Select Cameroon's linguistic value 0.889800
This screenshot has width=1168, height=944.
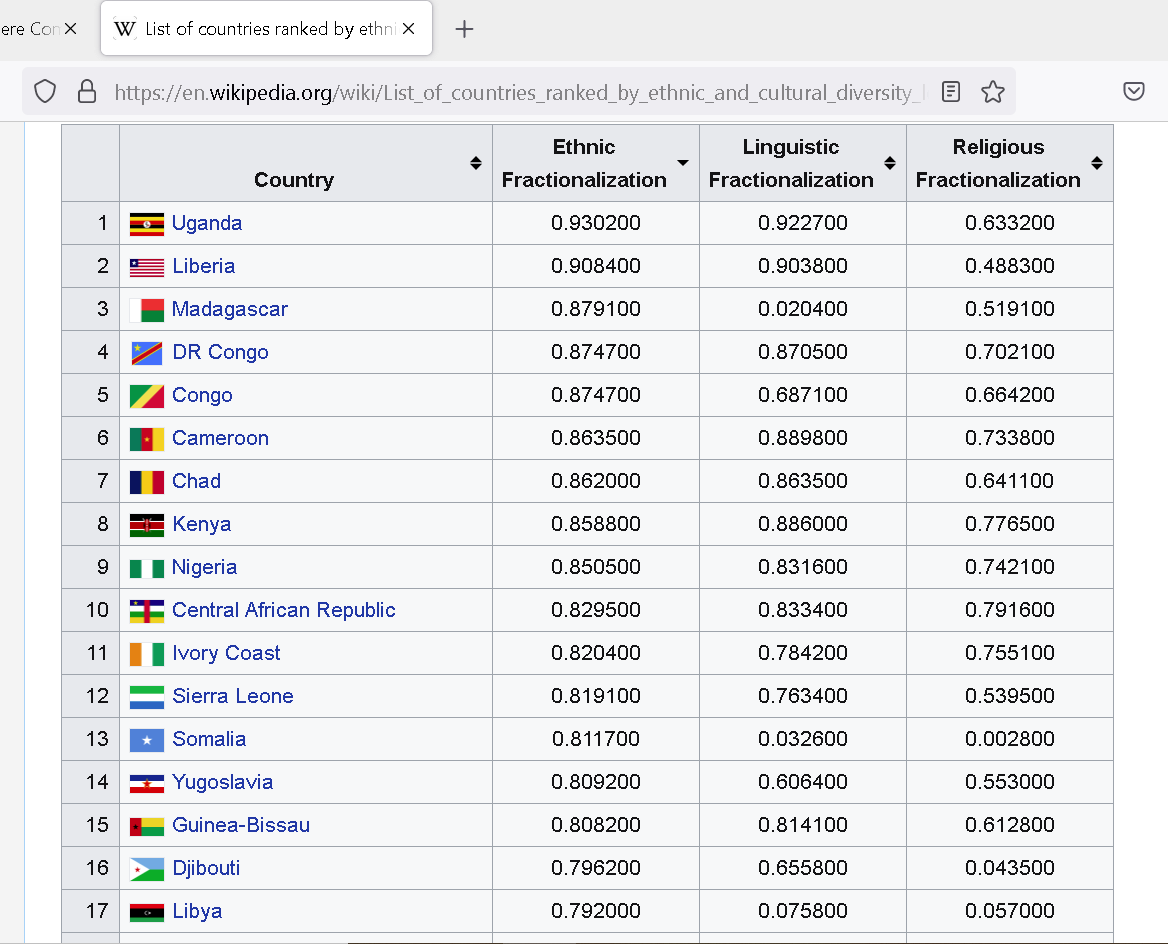pos(803,438)
